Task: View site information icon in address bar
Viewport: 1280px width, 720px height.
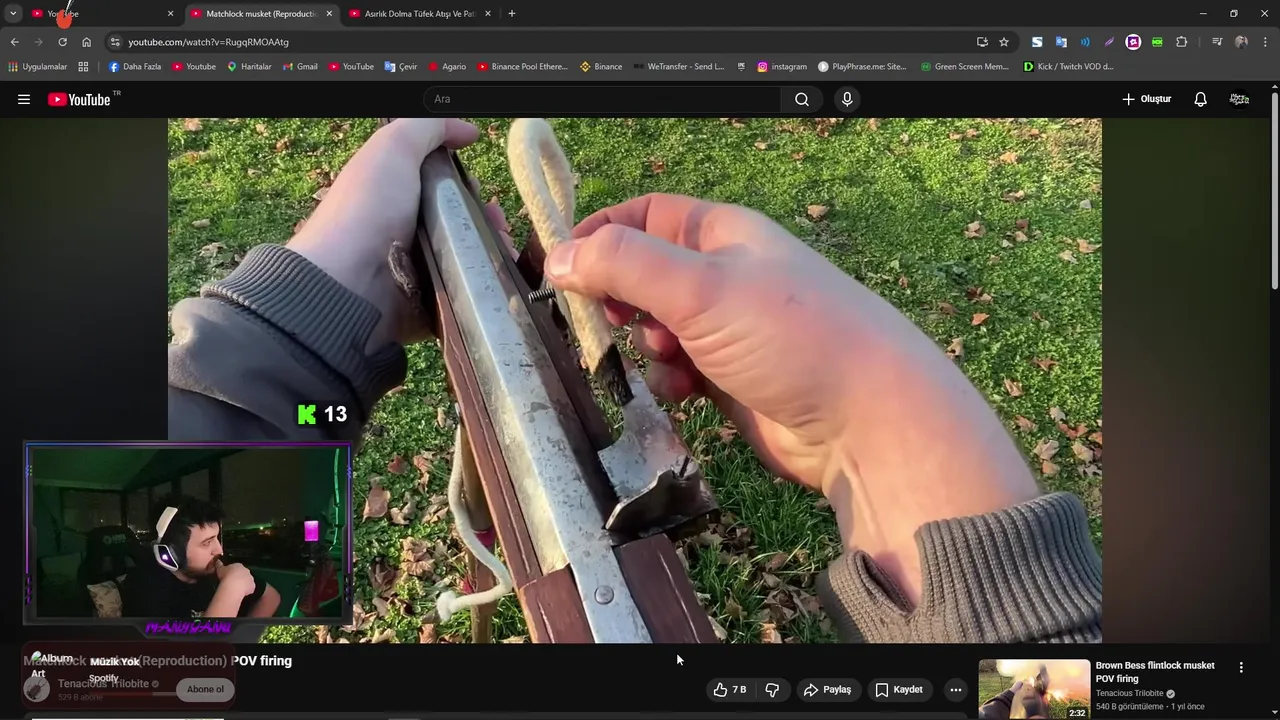Action: click(x=115, y=42)
